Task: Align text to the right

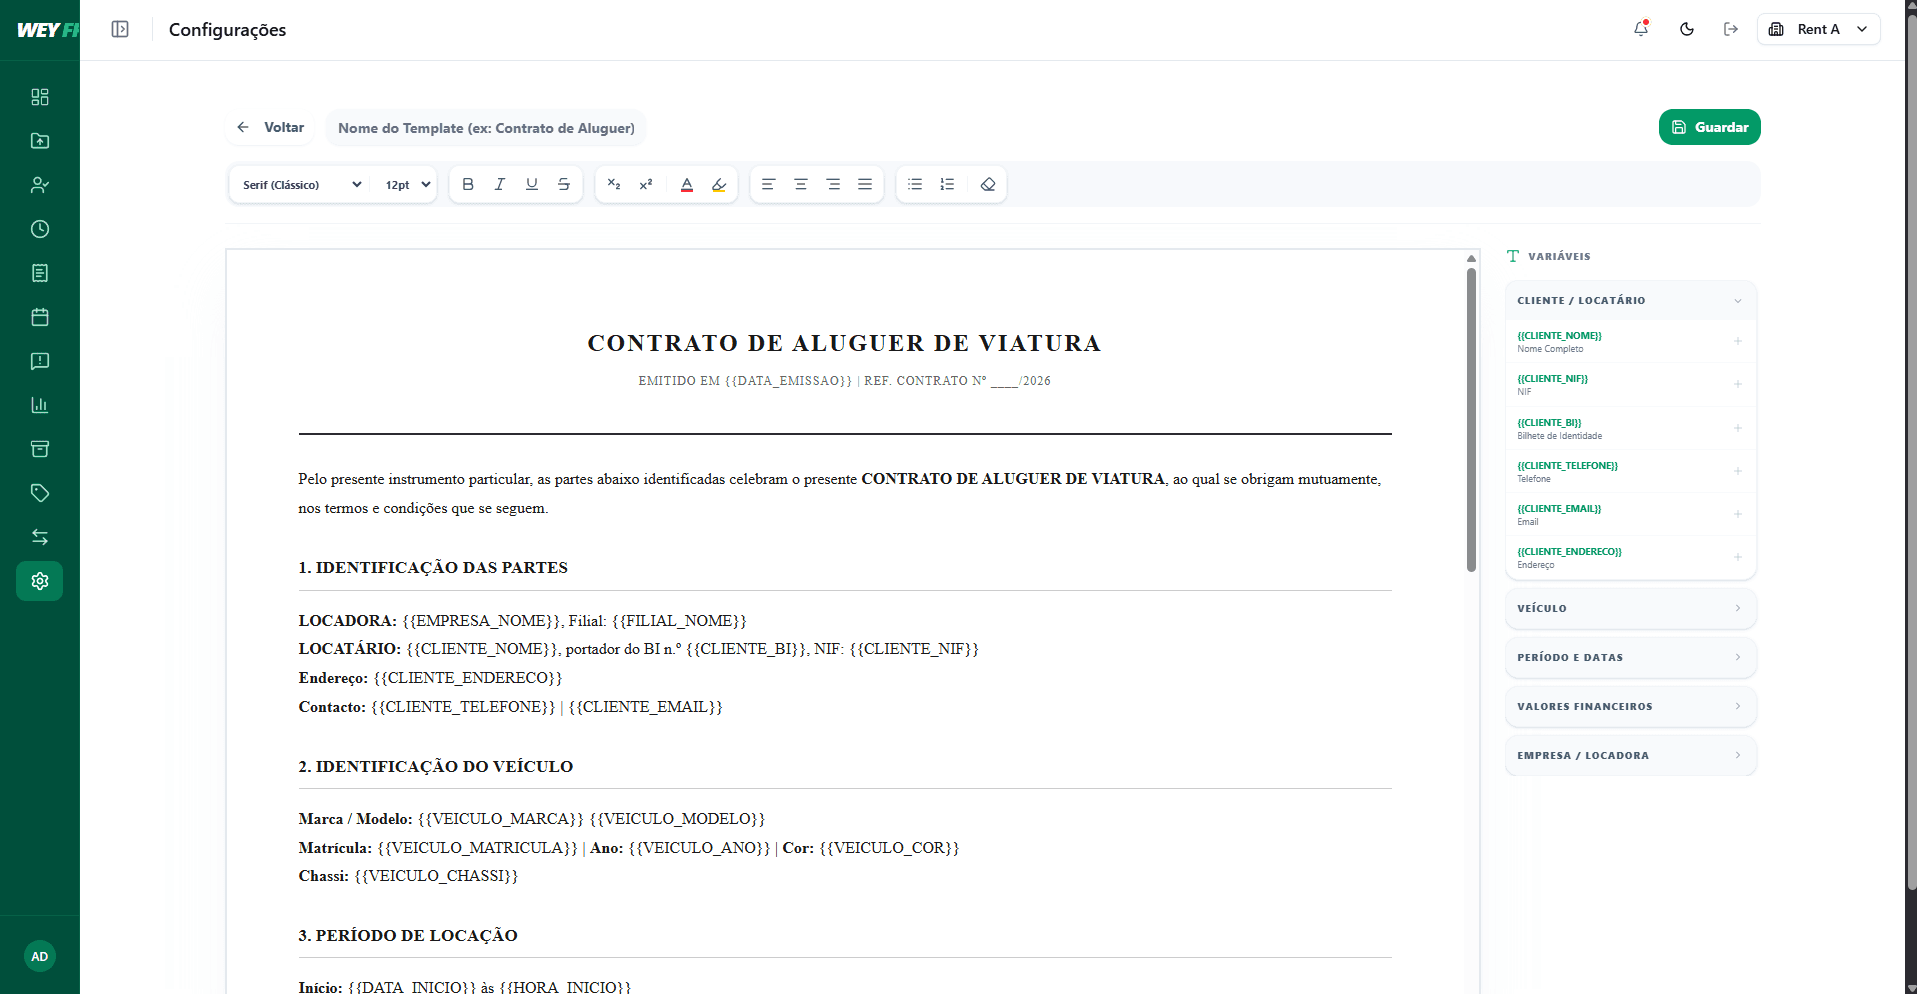Action: tap(833, 184)
